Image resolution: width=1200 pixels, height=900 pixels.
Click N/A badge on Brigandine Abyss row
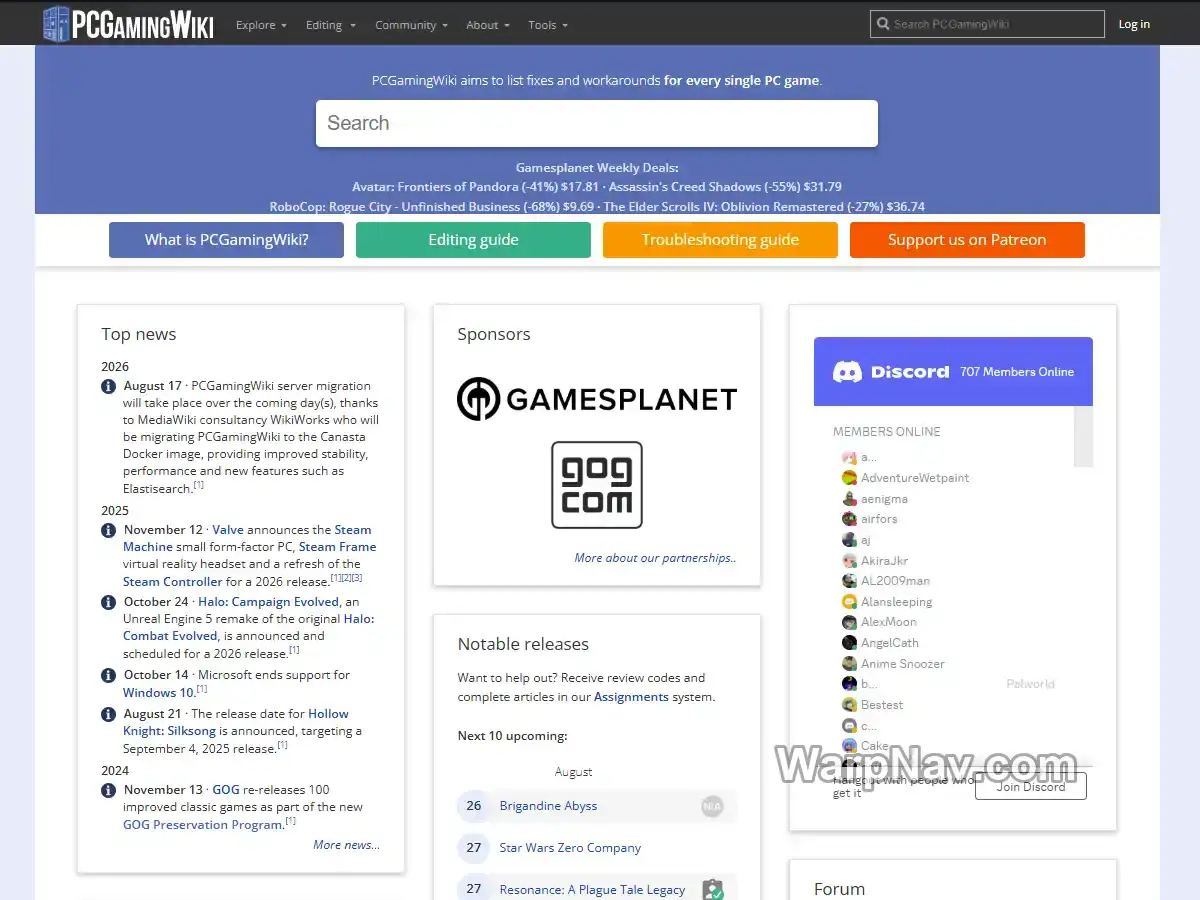pyautogui.click(x=712, y=806)
